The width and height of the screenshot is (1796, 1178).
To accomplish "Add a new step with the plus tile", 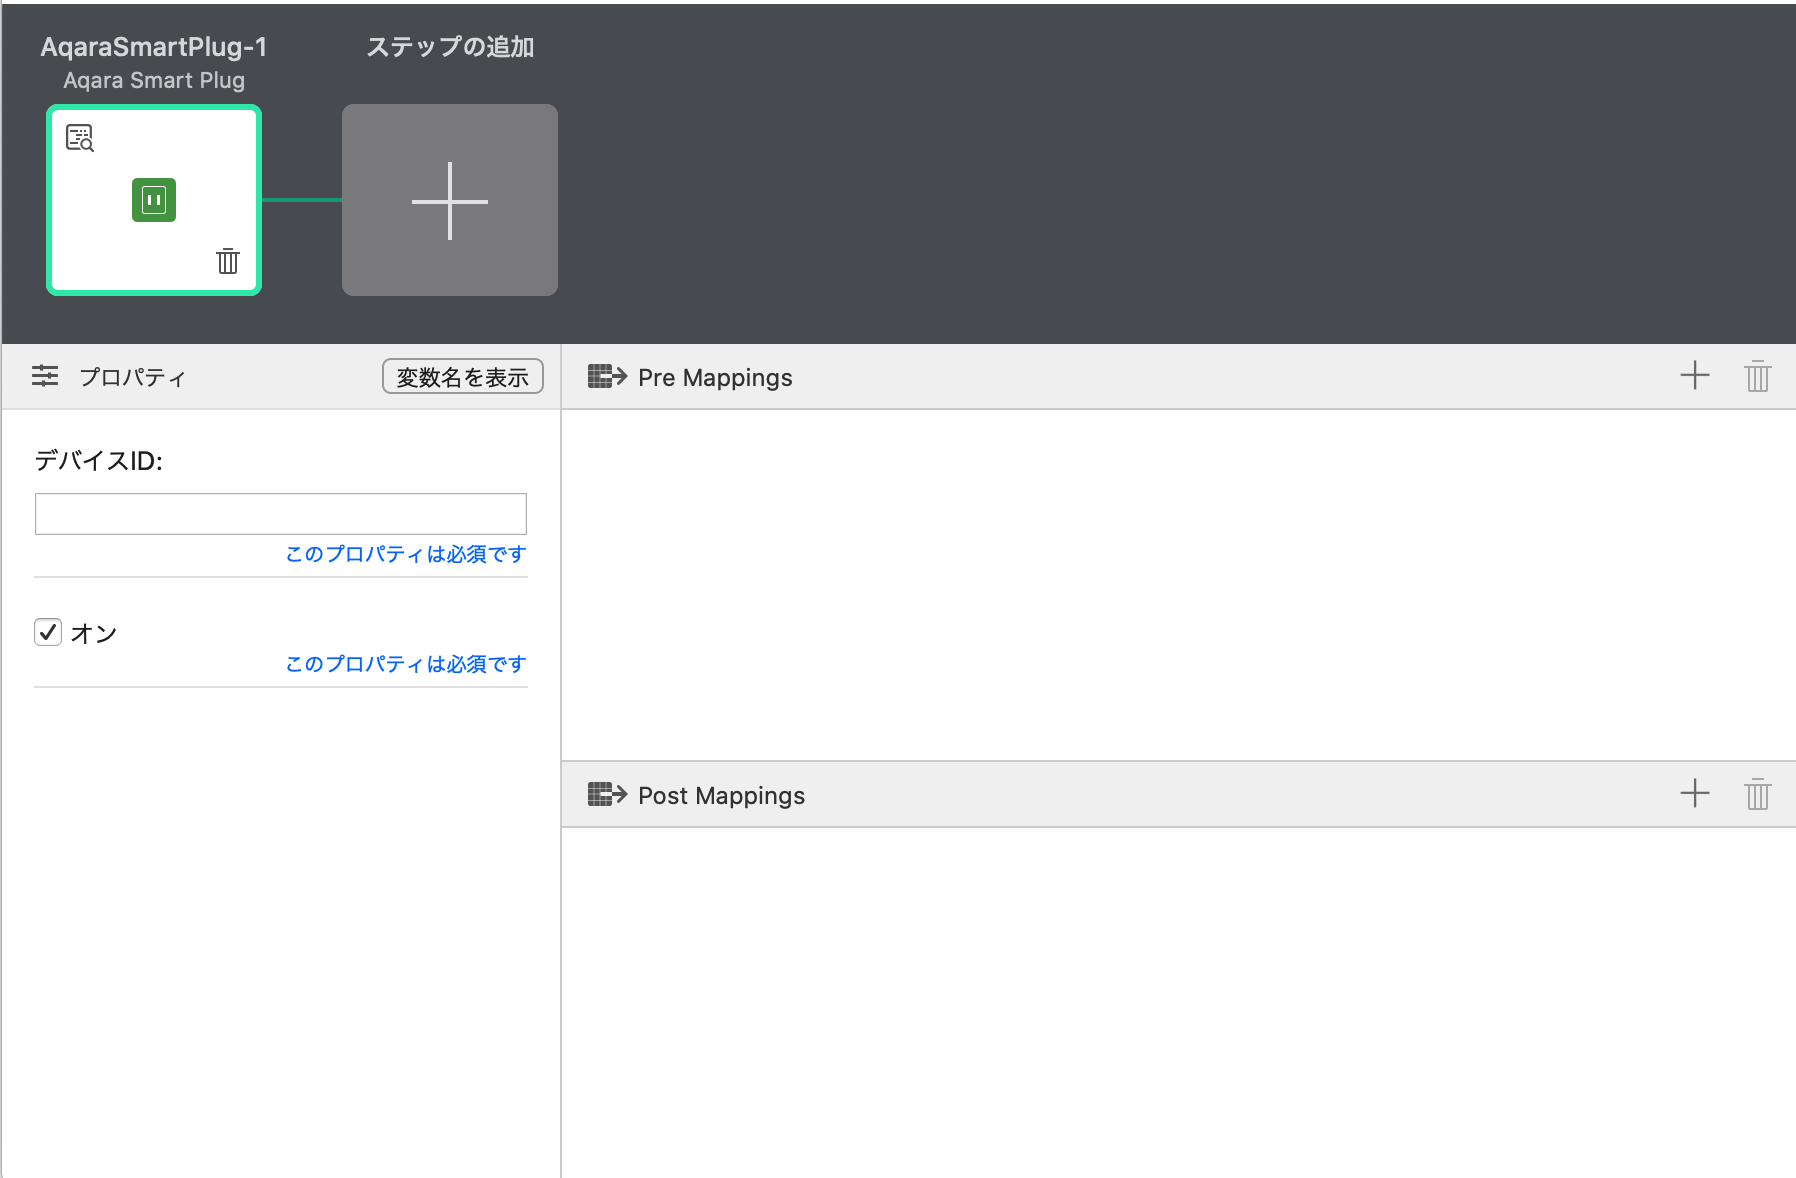I will (450, 200).
